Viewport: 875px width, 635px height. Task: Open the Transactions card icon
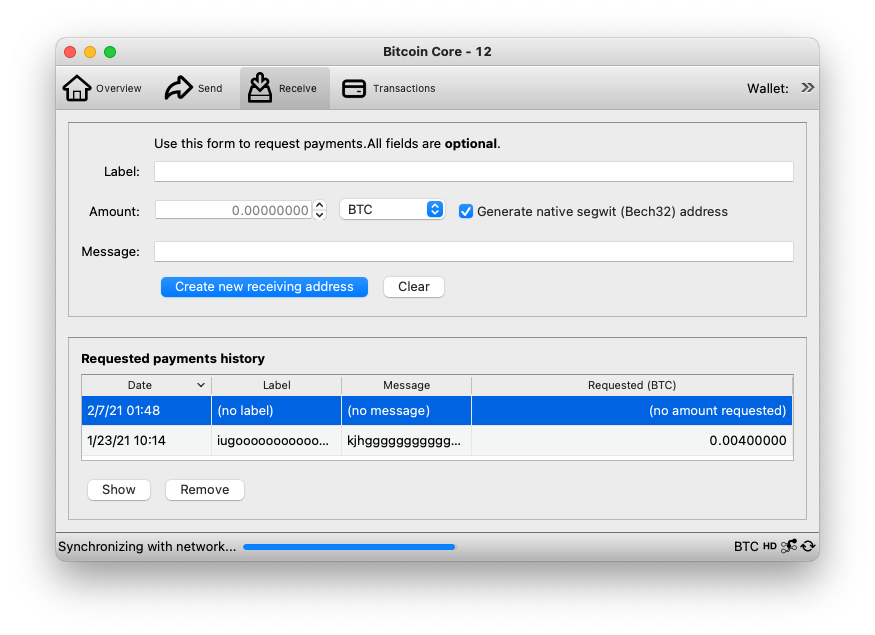click(x=354, y=88)
